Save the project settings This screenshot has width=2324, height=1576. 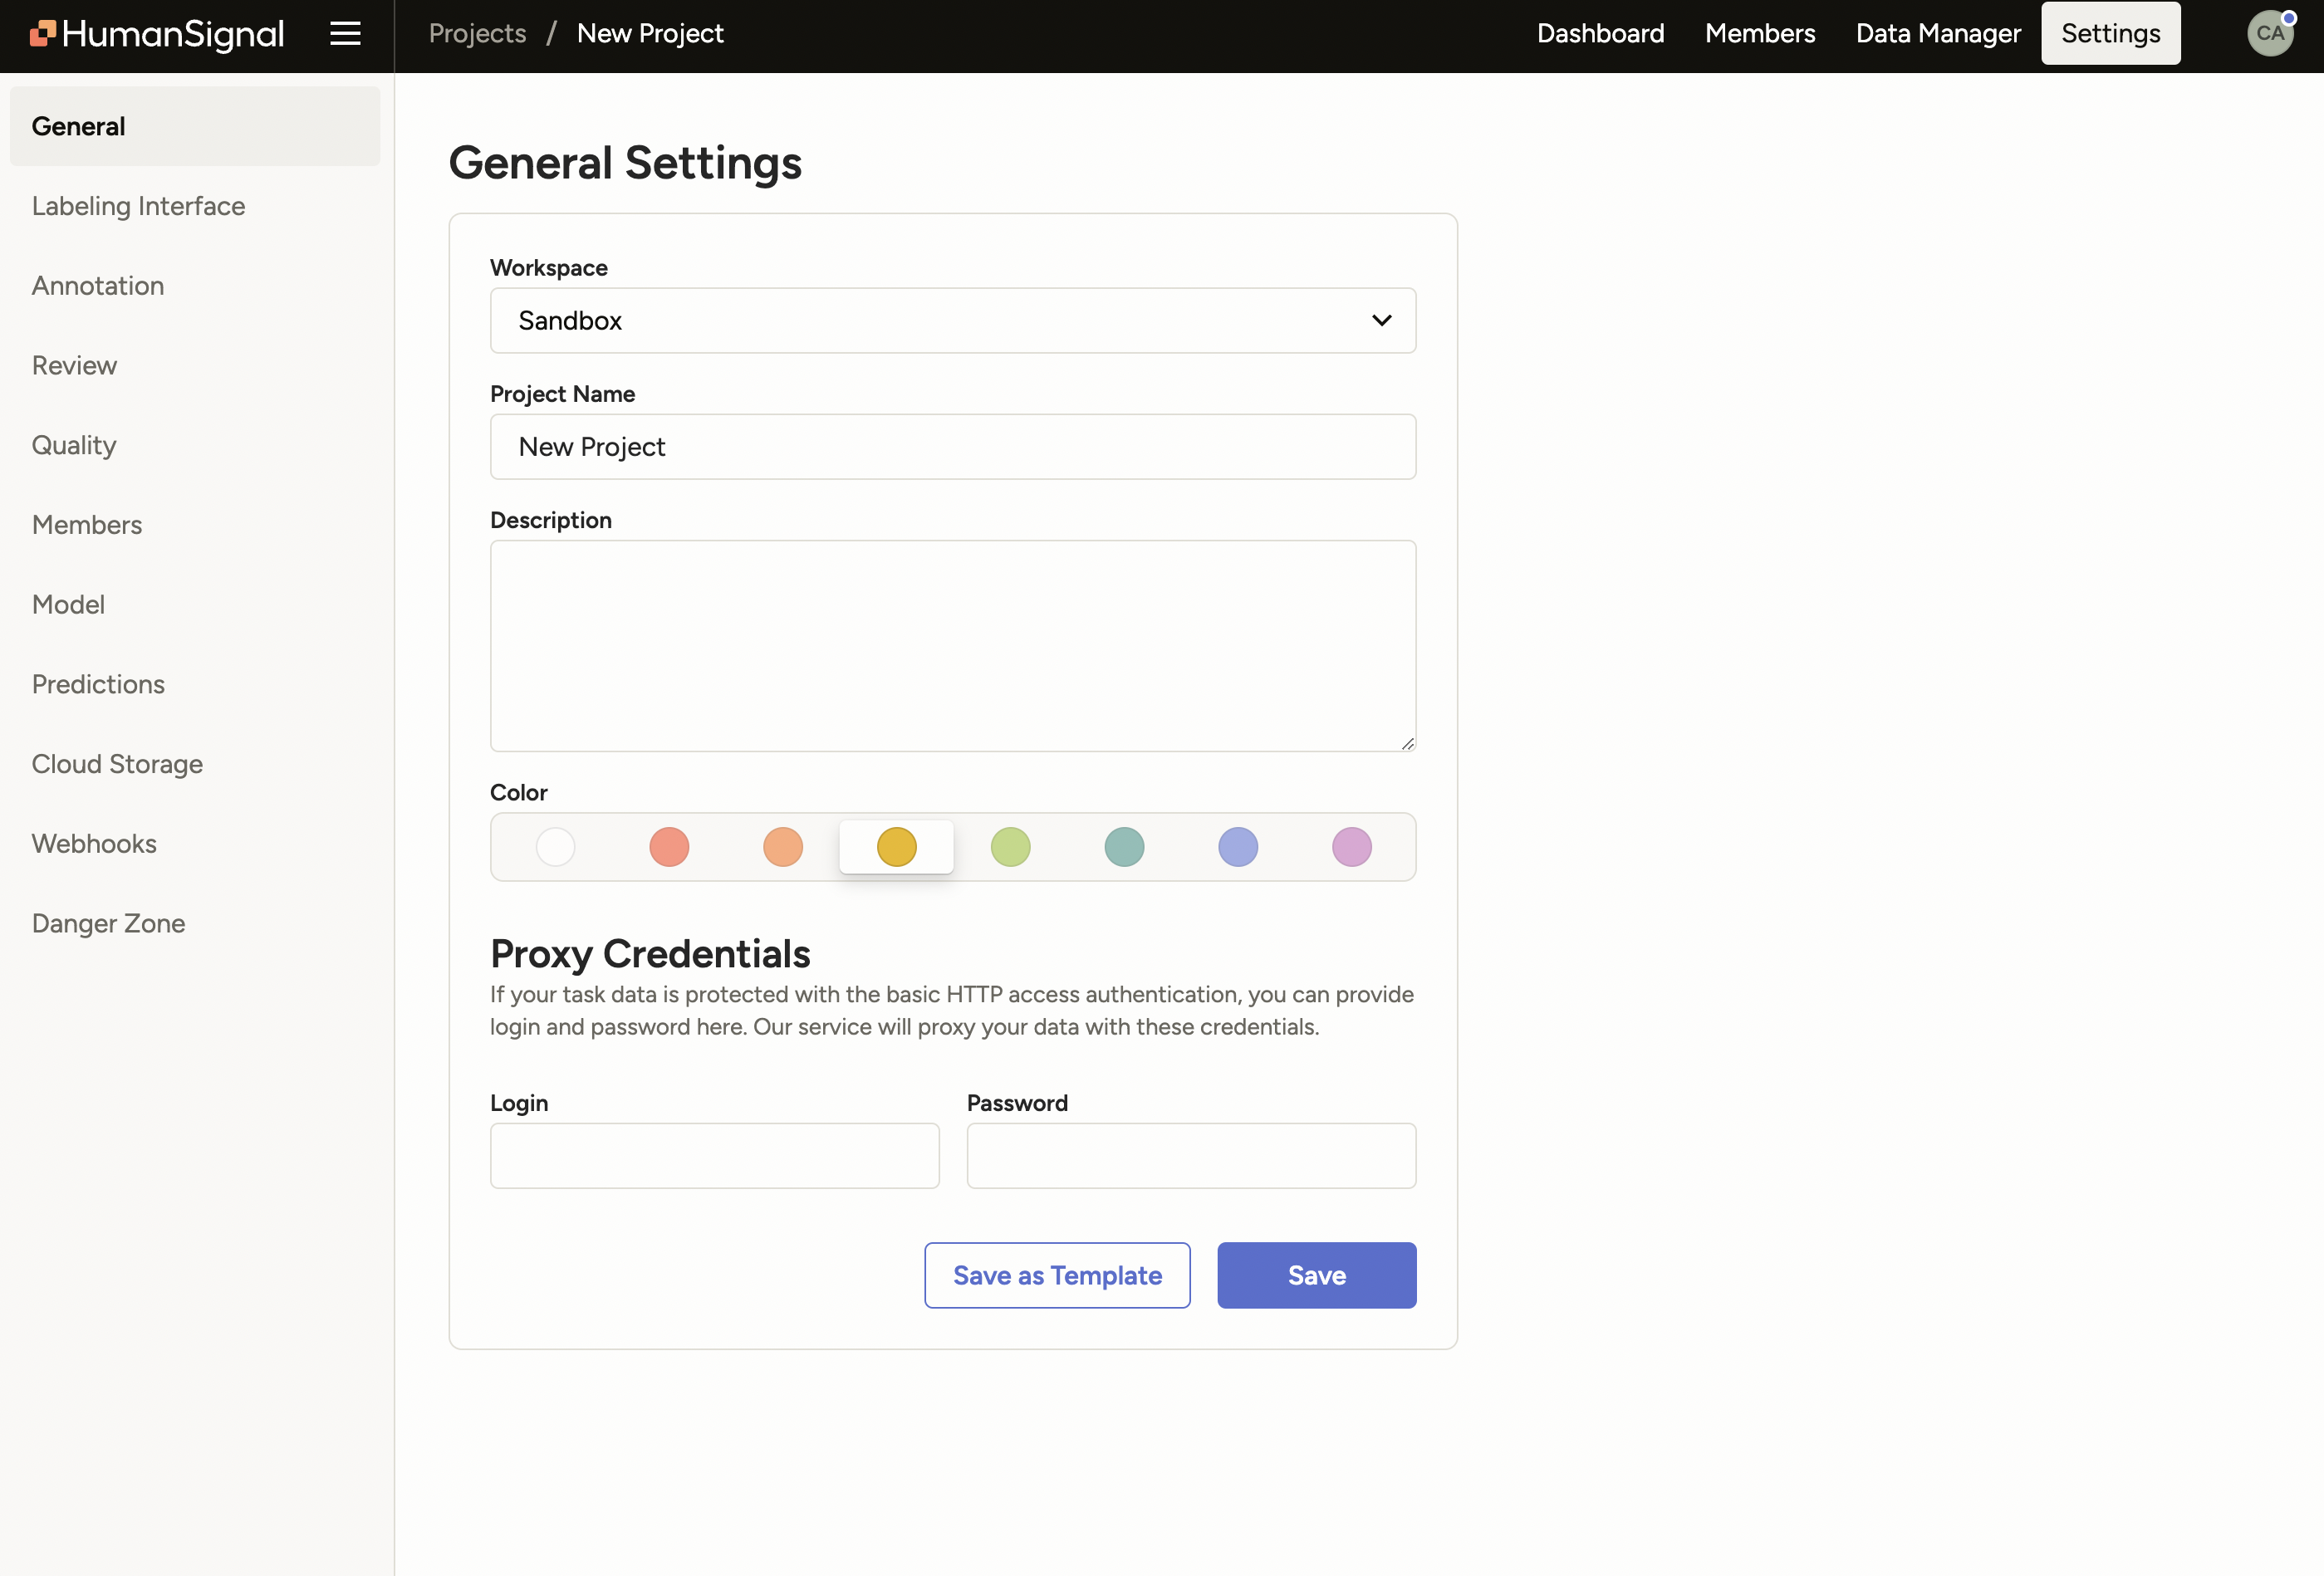1316,1275
